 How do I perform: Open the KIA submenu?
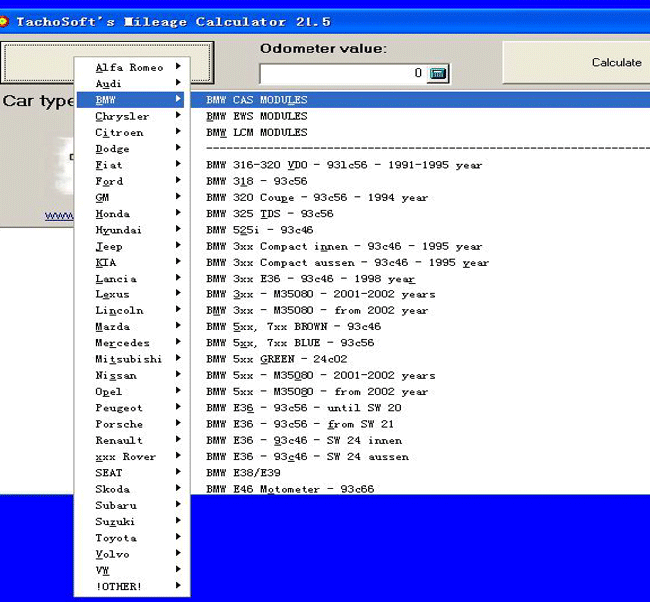(131, 262)
